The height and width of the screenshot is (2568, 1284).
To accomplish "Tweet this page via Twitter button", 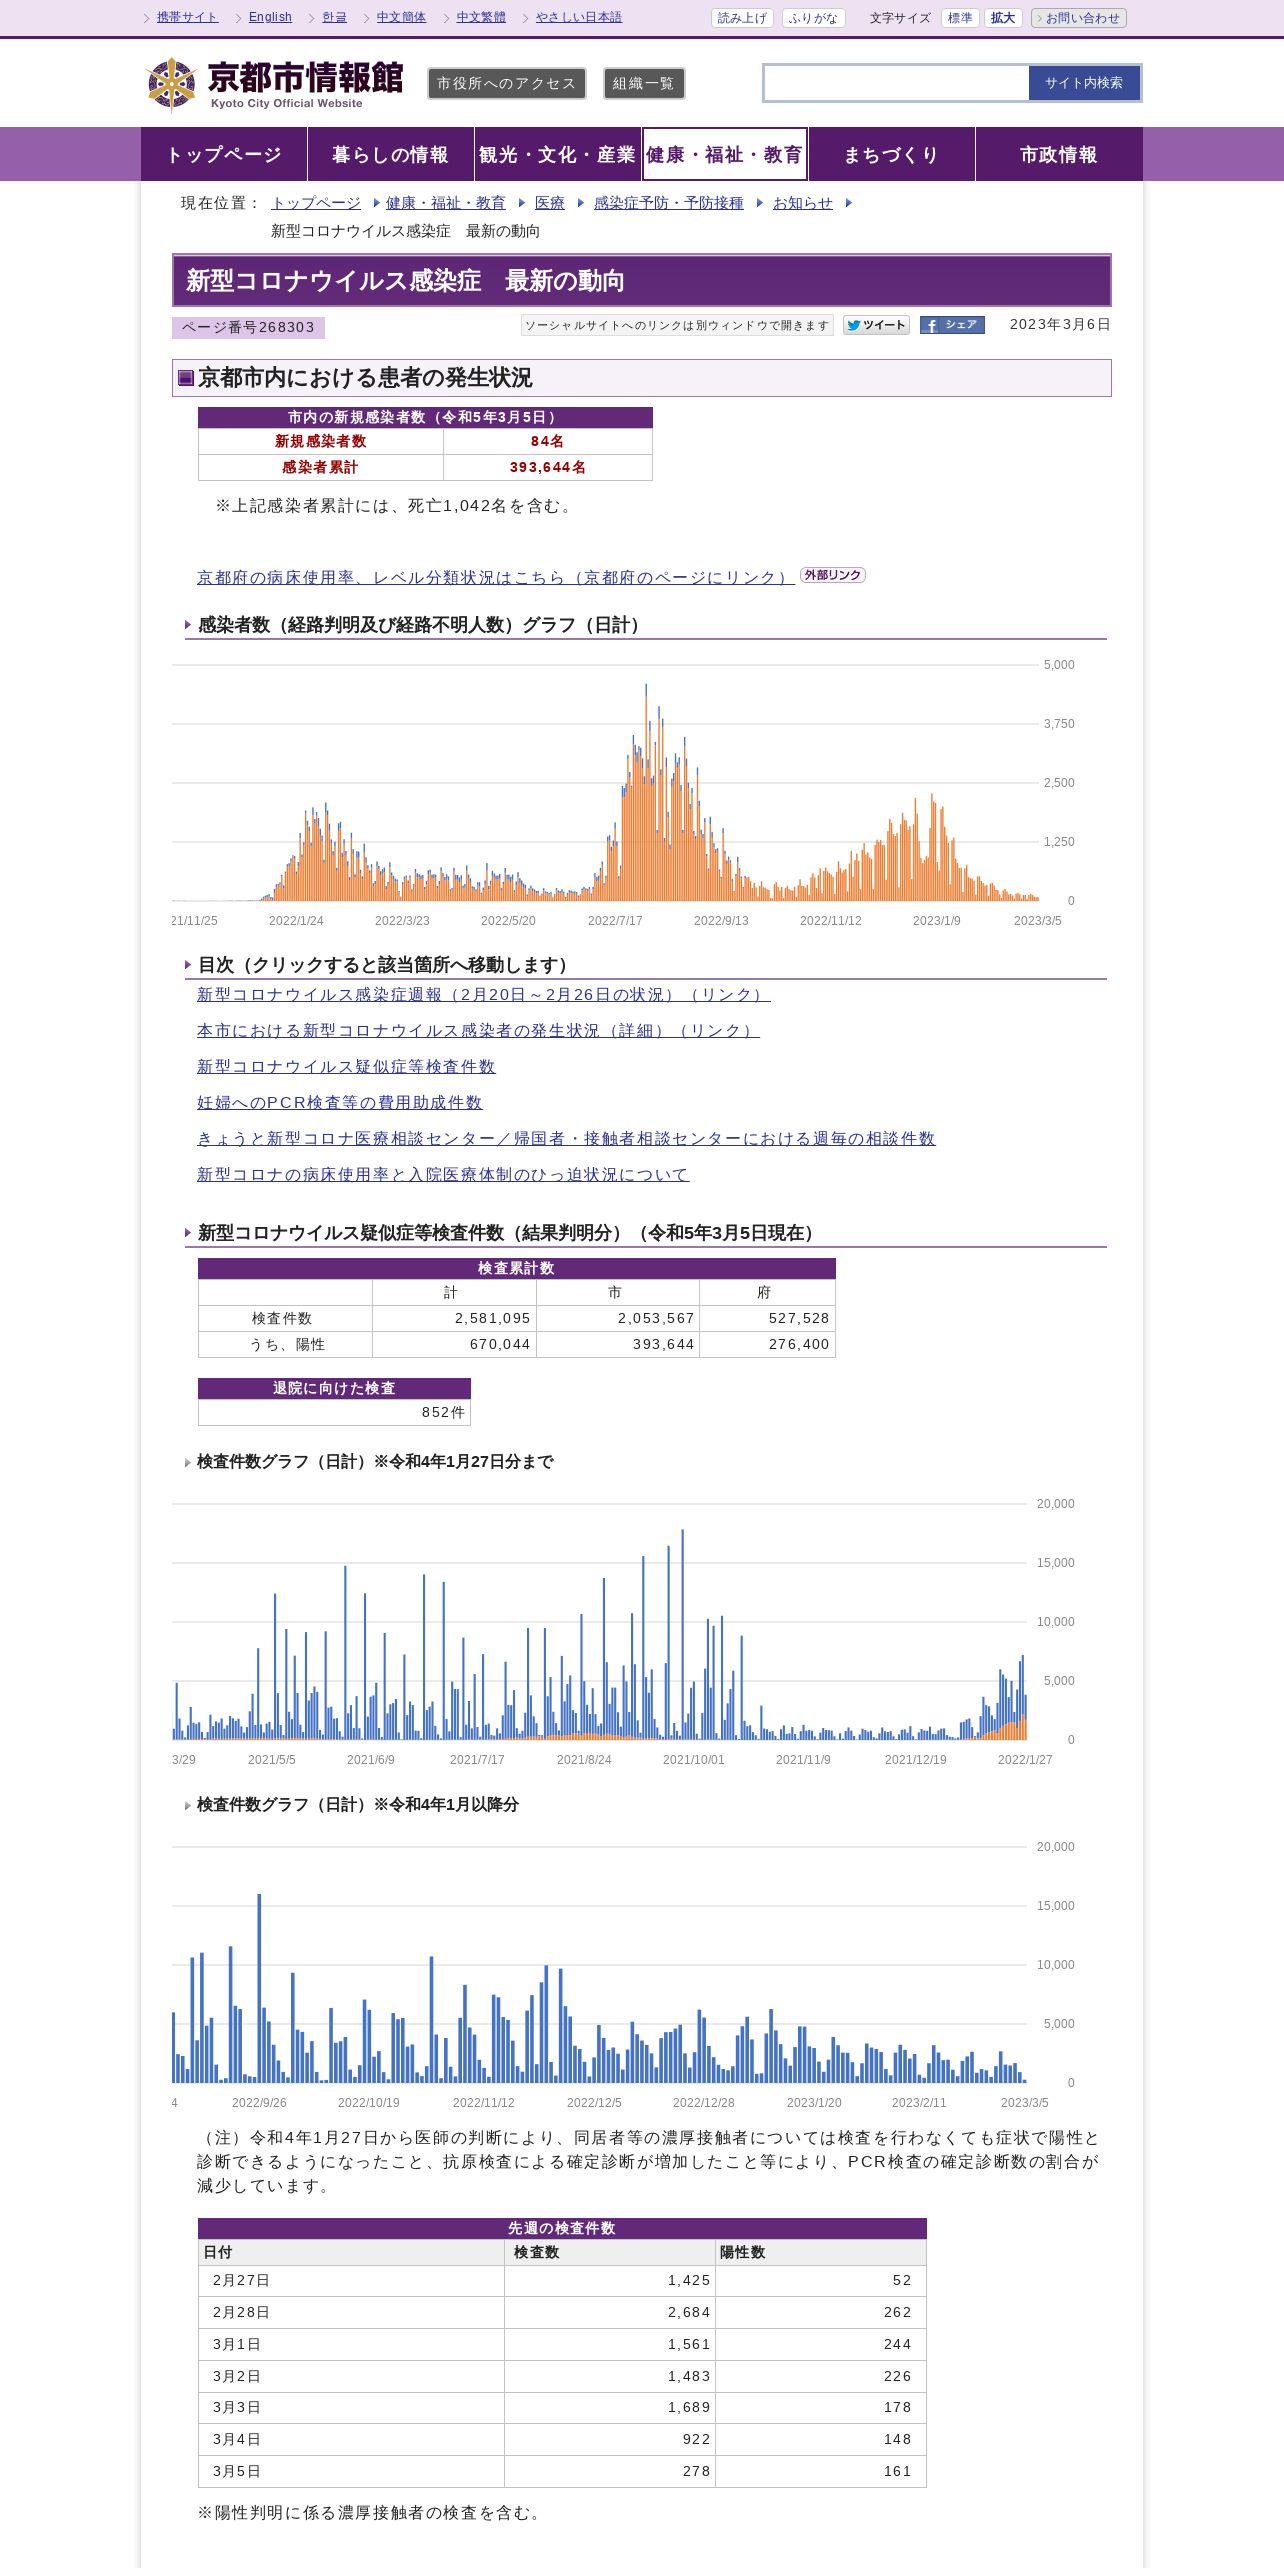I will (x=876, y=325).
